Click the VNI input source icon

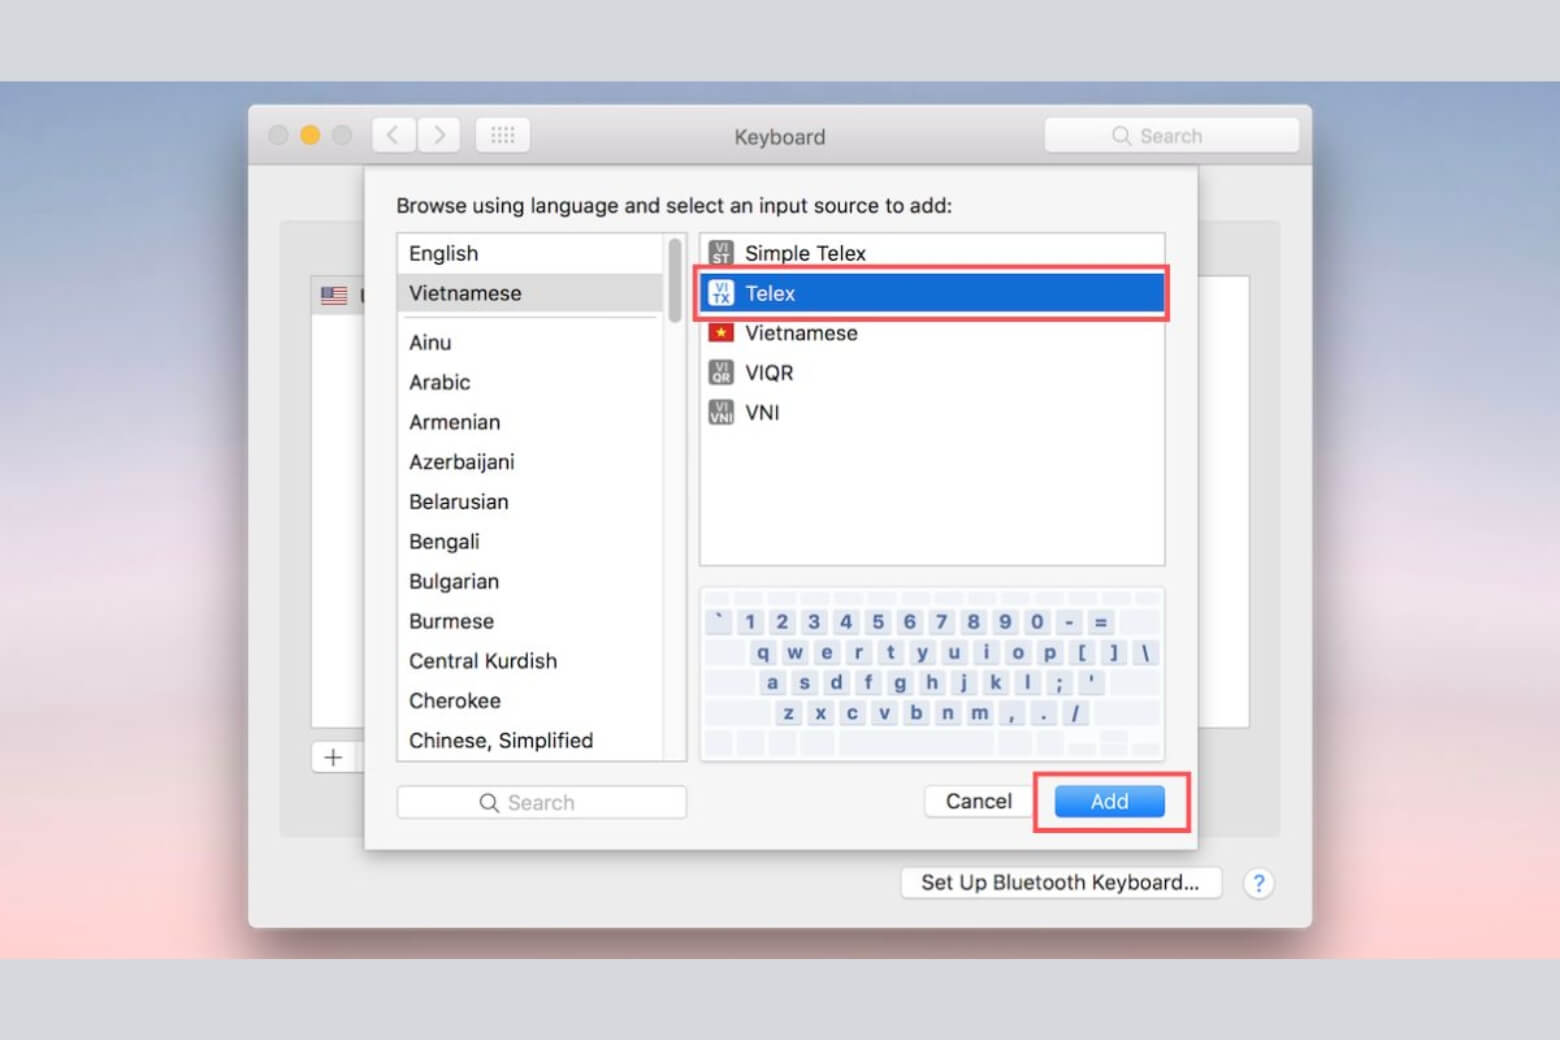click(720, 412)
